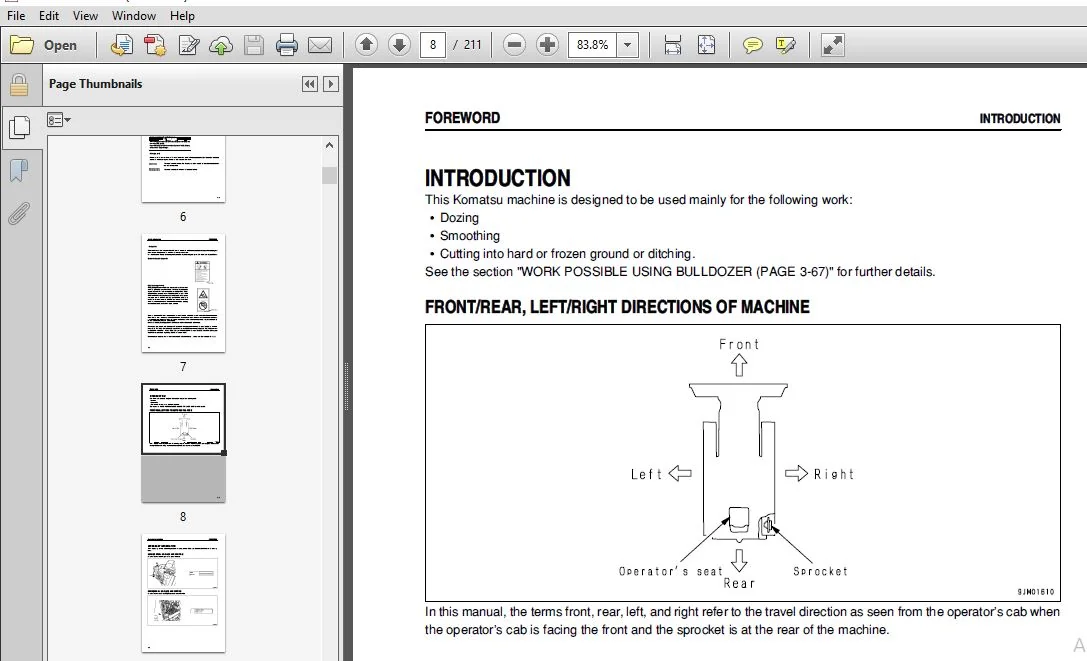Image resolution: width=1087 pixels, height=661 pixels.
Task: Click the Page Thumbnails panel icon
Action: click(x=19, y=128)
